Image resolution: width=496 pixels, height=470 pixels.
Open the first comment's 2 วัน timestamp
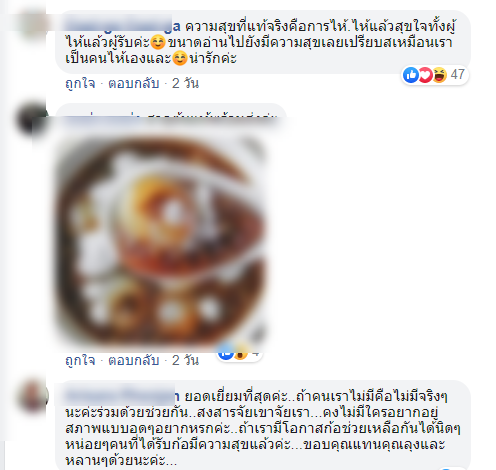click(185, 83)
